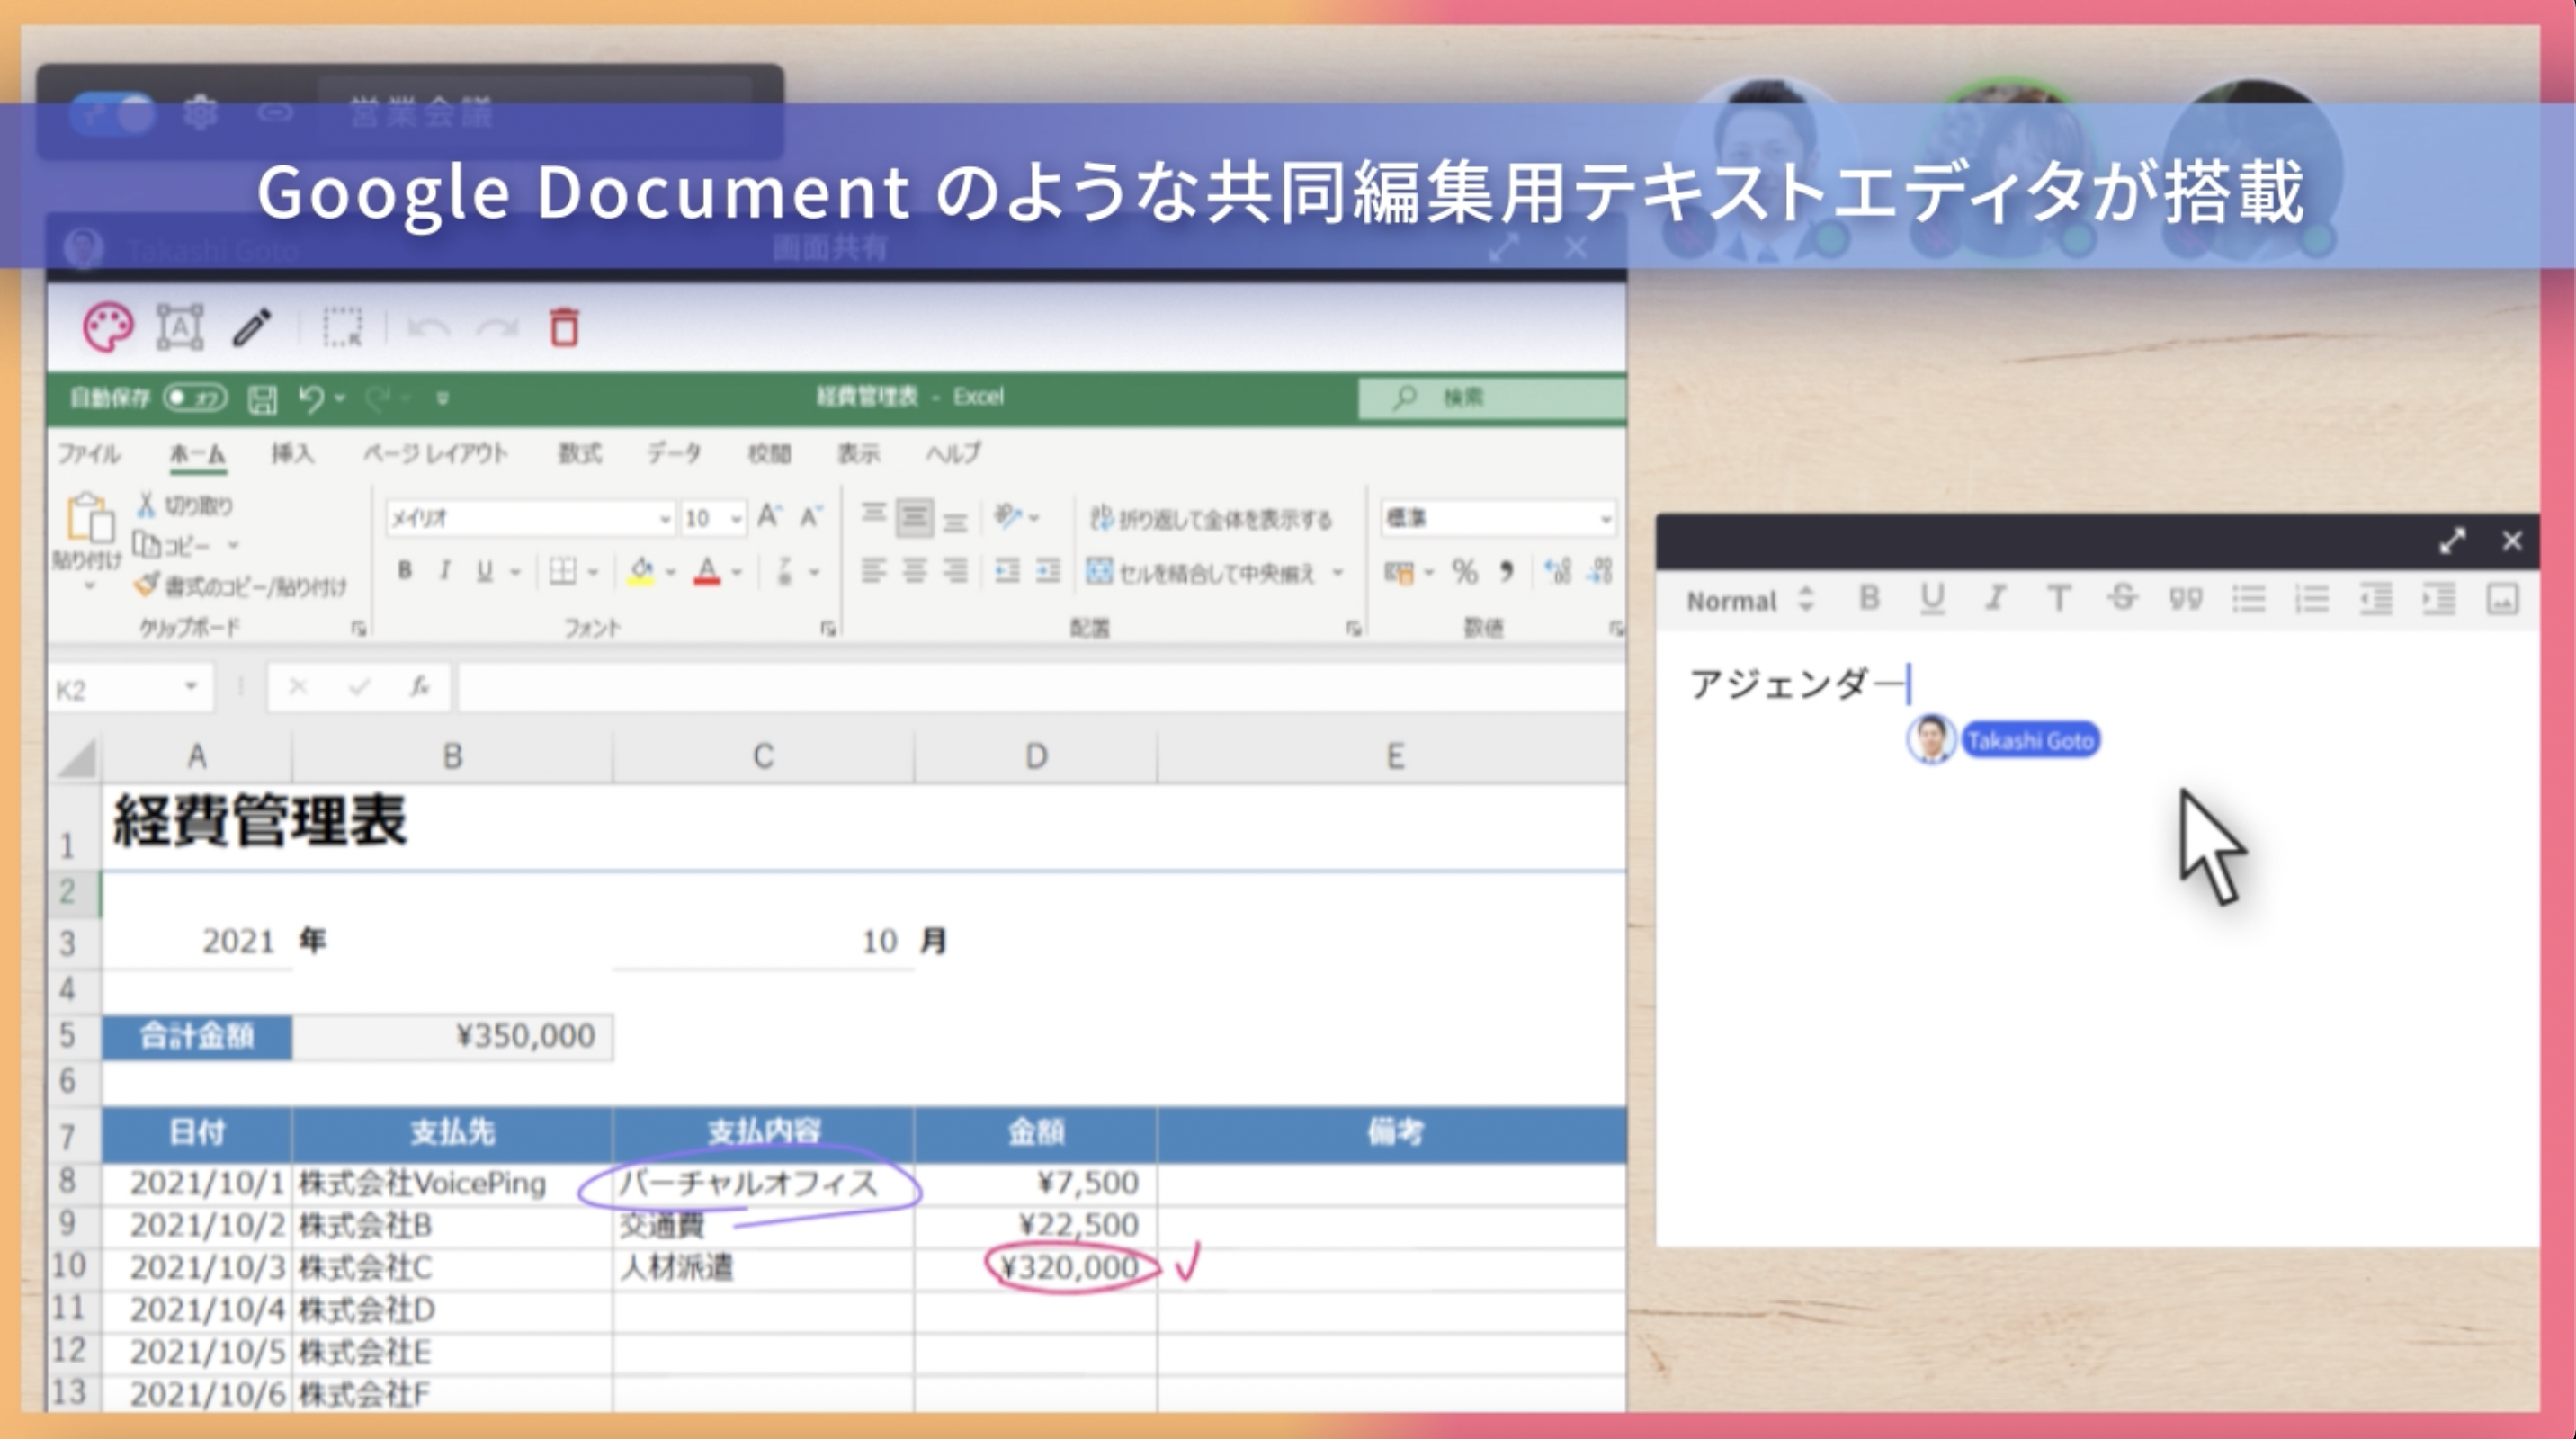Click cell 株式会社VoicePing
2576x1439 pixels.
(453, 1183)
